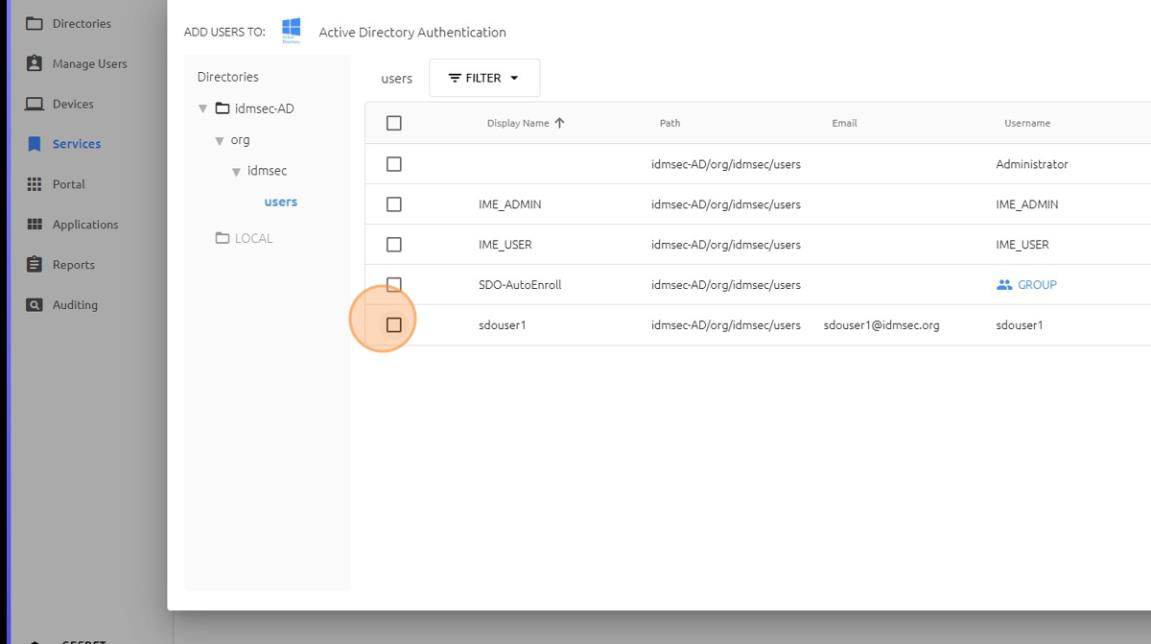
Task: Select the LOCAL directory tree item
Action: pyautogui.click(x=253, y=238)
